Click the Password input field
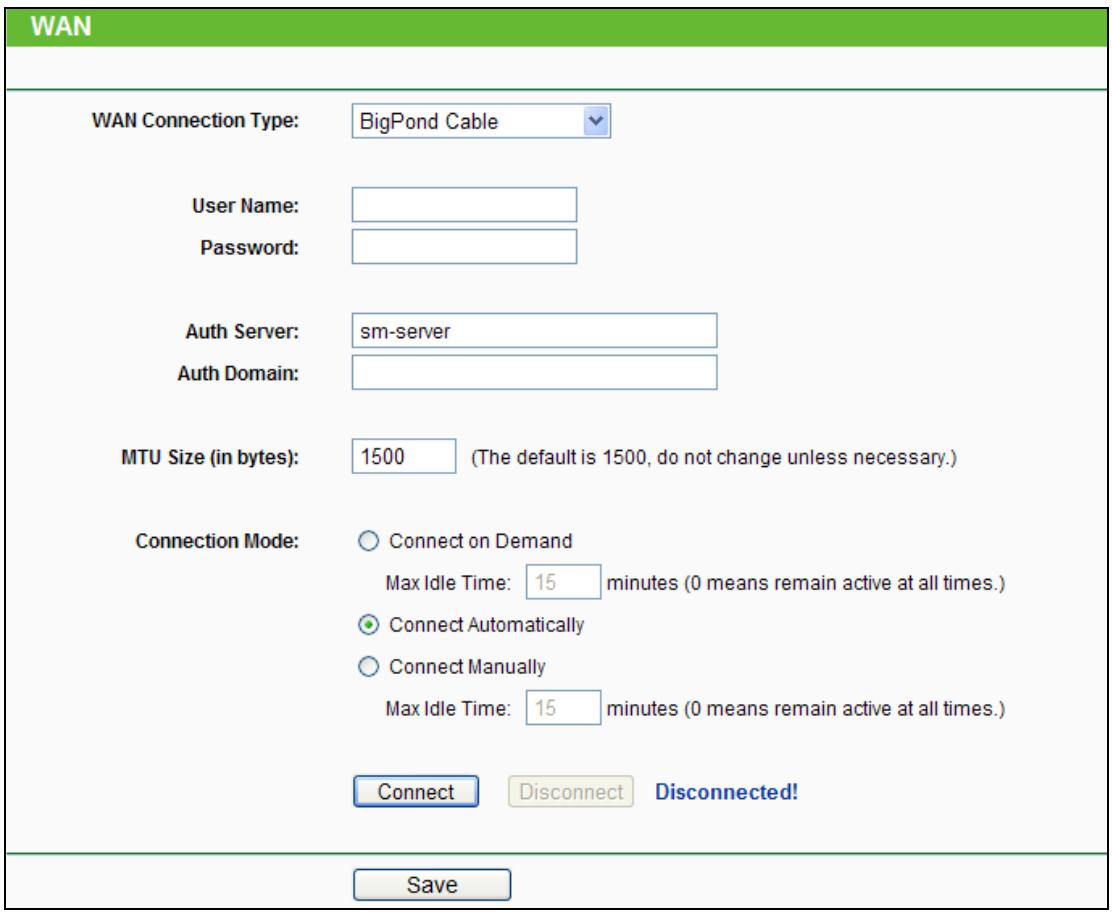 pos(464,247)
